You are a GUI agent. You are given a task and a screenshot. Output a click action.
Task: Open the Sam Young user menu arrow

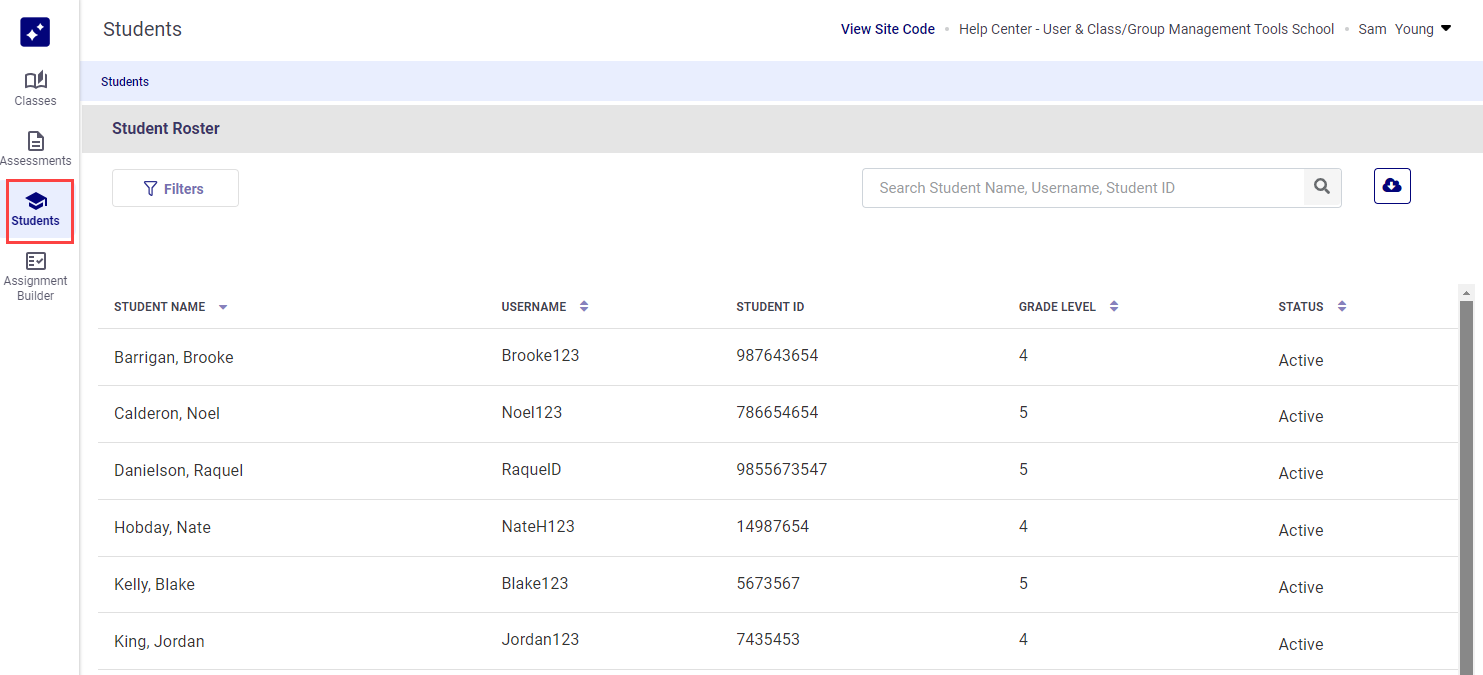pos(1446,29)
